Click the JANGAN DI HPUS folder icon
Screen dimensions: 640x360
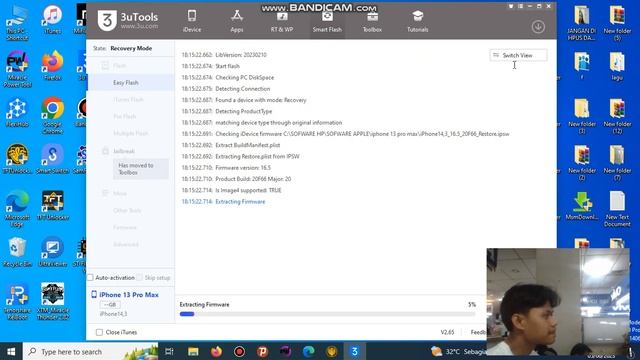coord(582,23)
